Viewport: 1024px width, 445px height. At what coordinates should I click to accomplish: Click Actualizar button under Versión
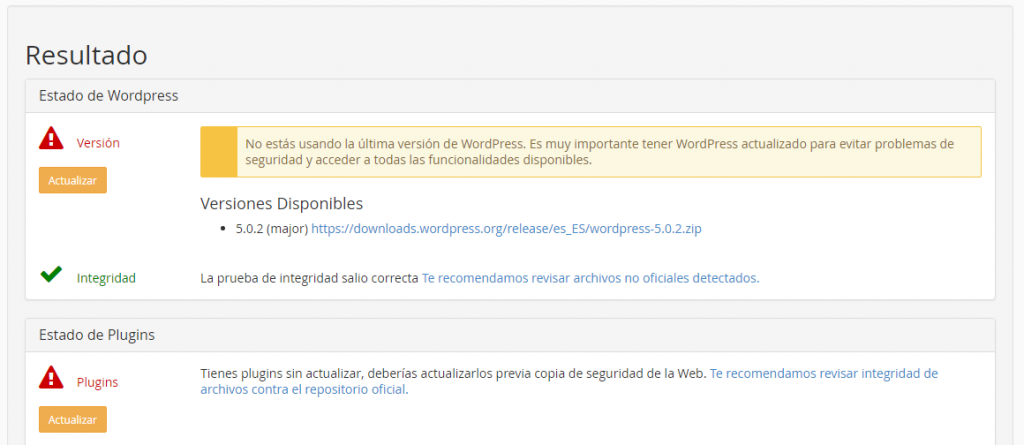pos(72,180)
